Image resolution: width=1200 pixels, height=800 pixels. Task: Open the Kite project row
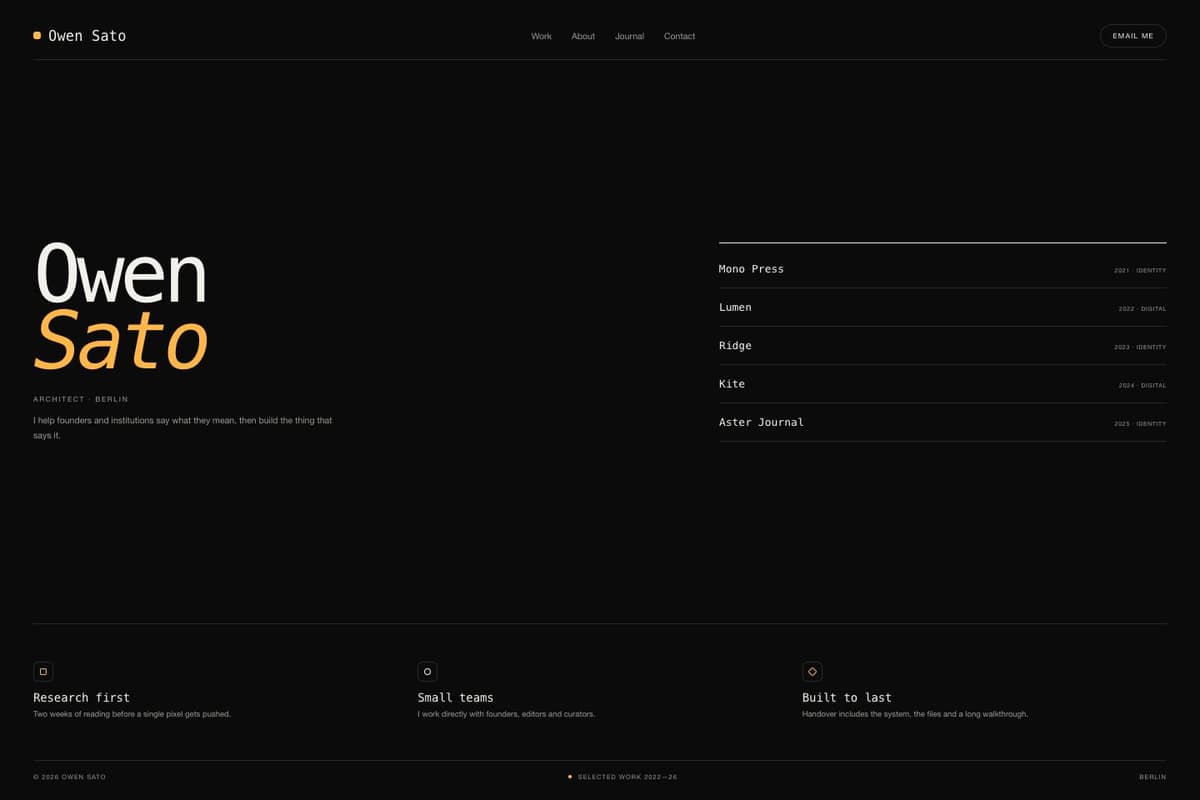pyautogui.click(x=942, y=384)
